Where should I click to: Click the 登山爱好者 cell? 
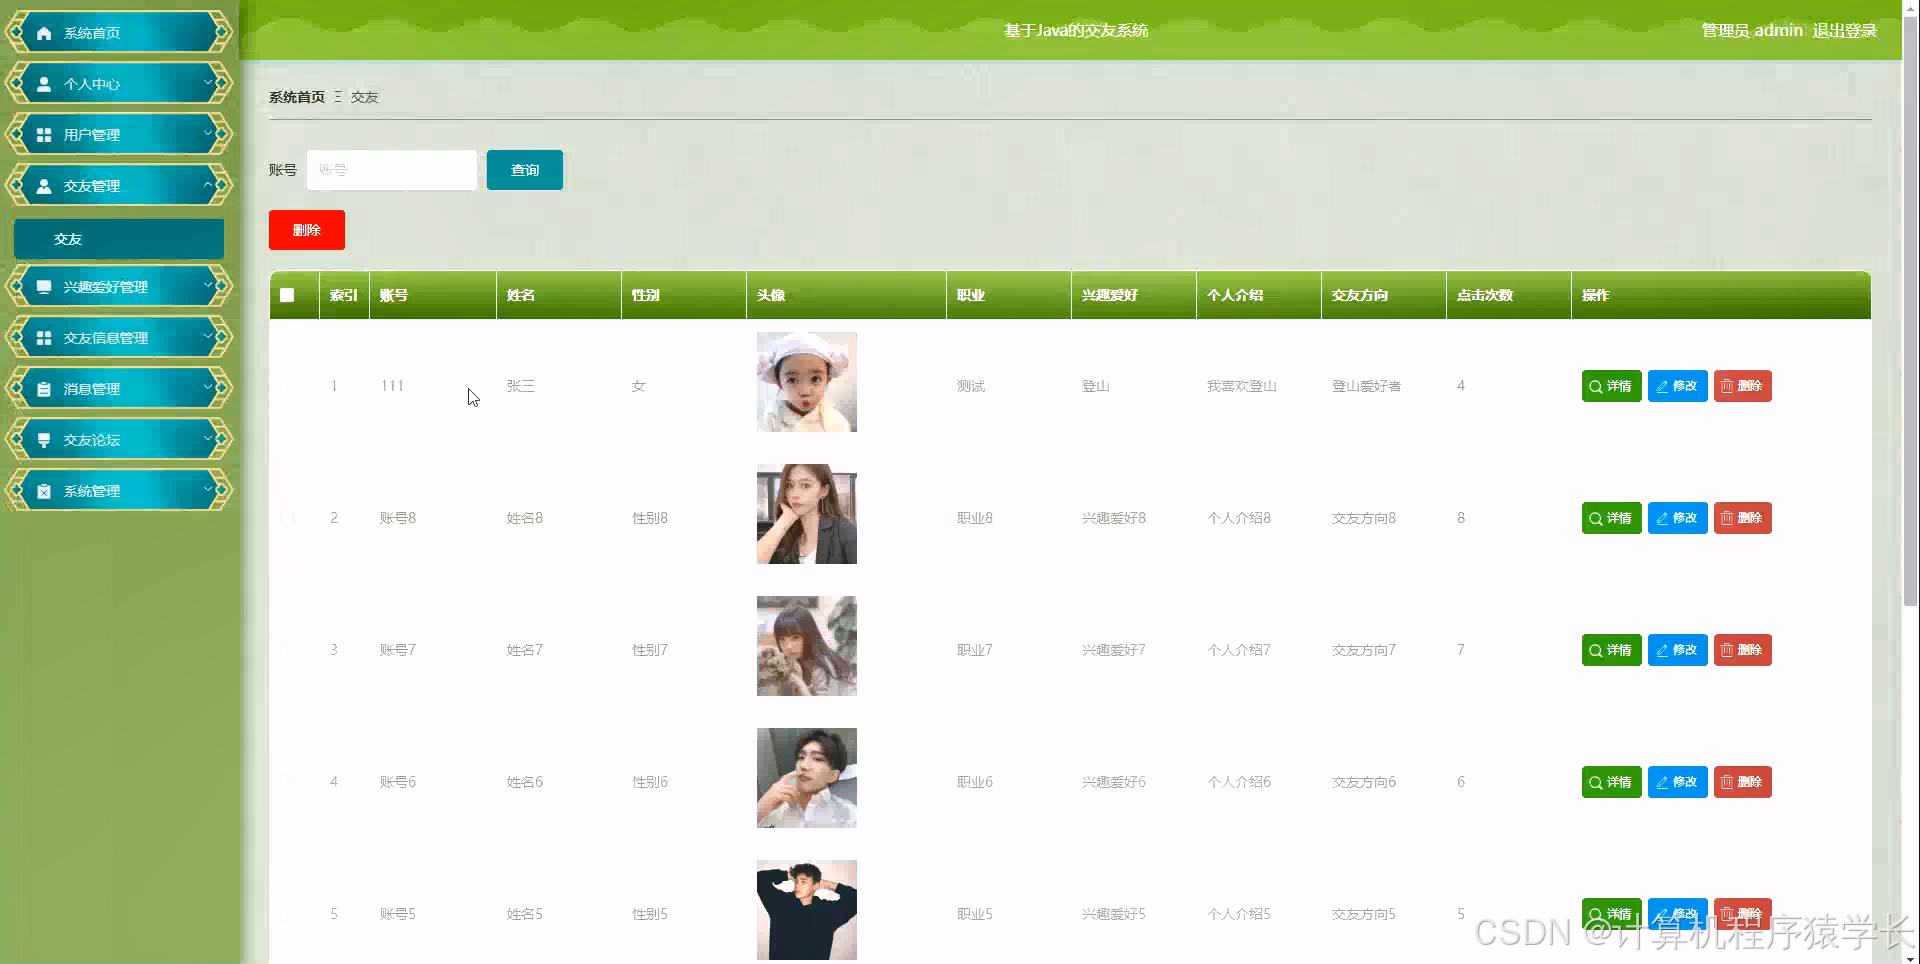click(x=1366, y=386)
